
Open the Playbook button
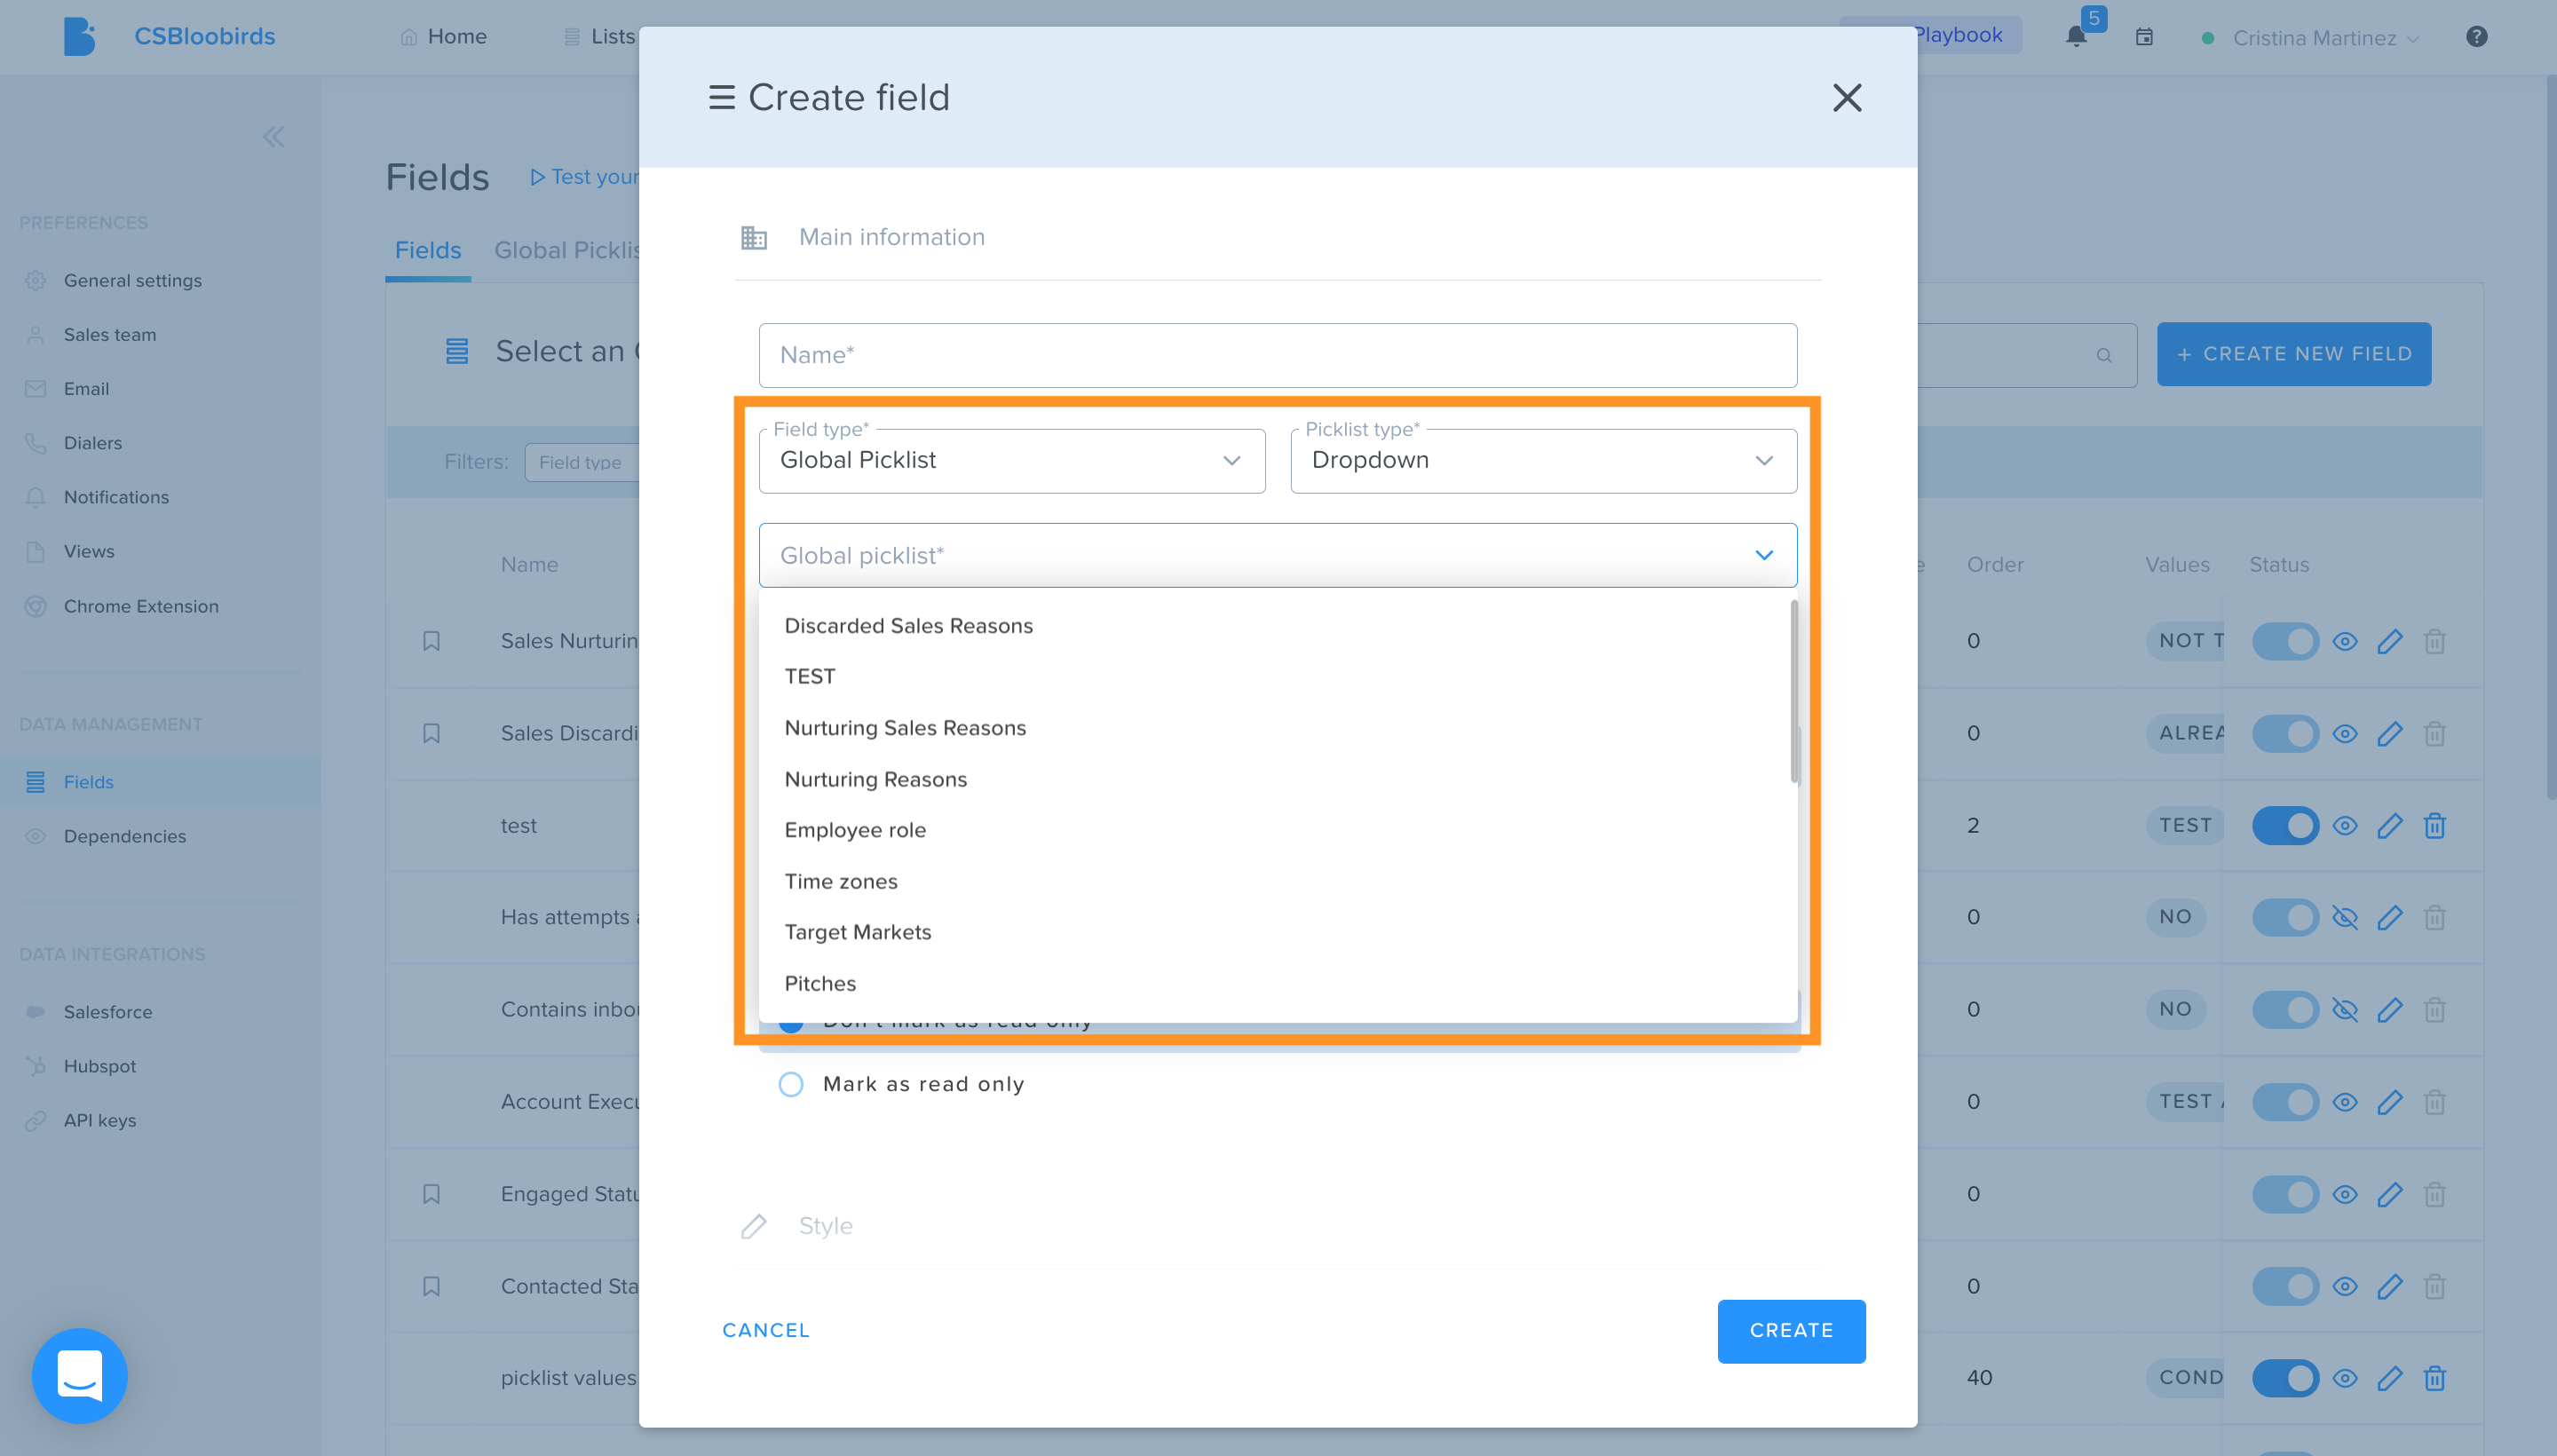click(1967, 35)
